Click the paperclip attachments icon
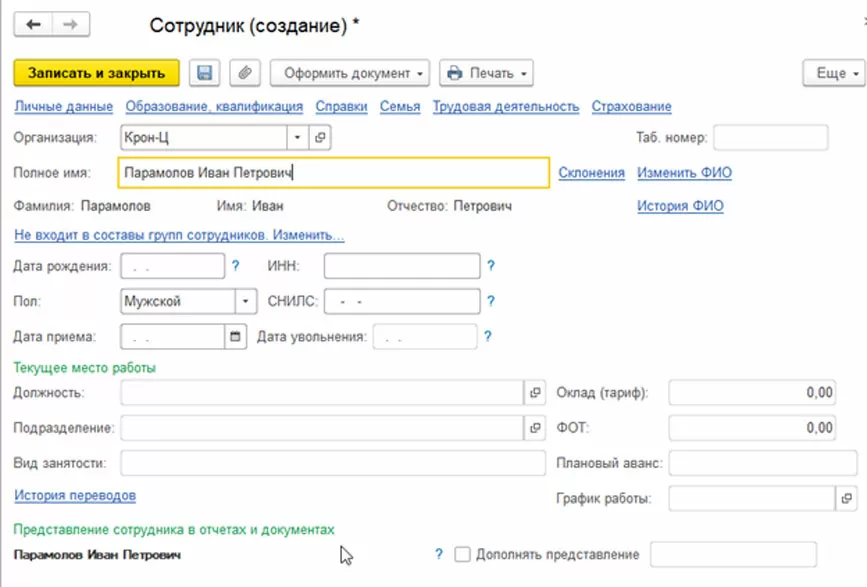Viewport: 867px width, 587px height. point(245,73)
